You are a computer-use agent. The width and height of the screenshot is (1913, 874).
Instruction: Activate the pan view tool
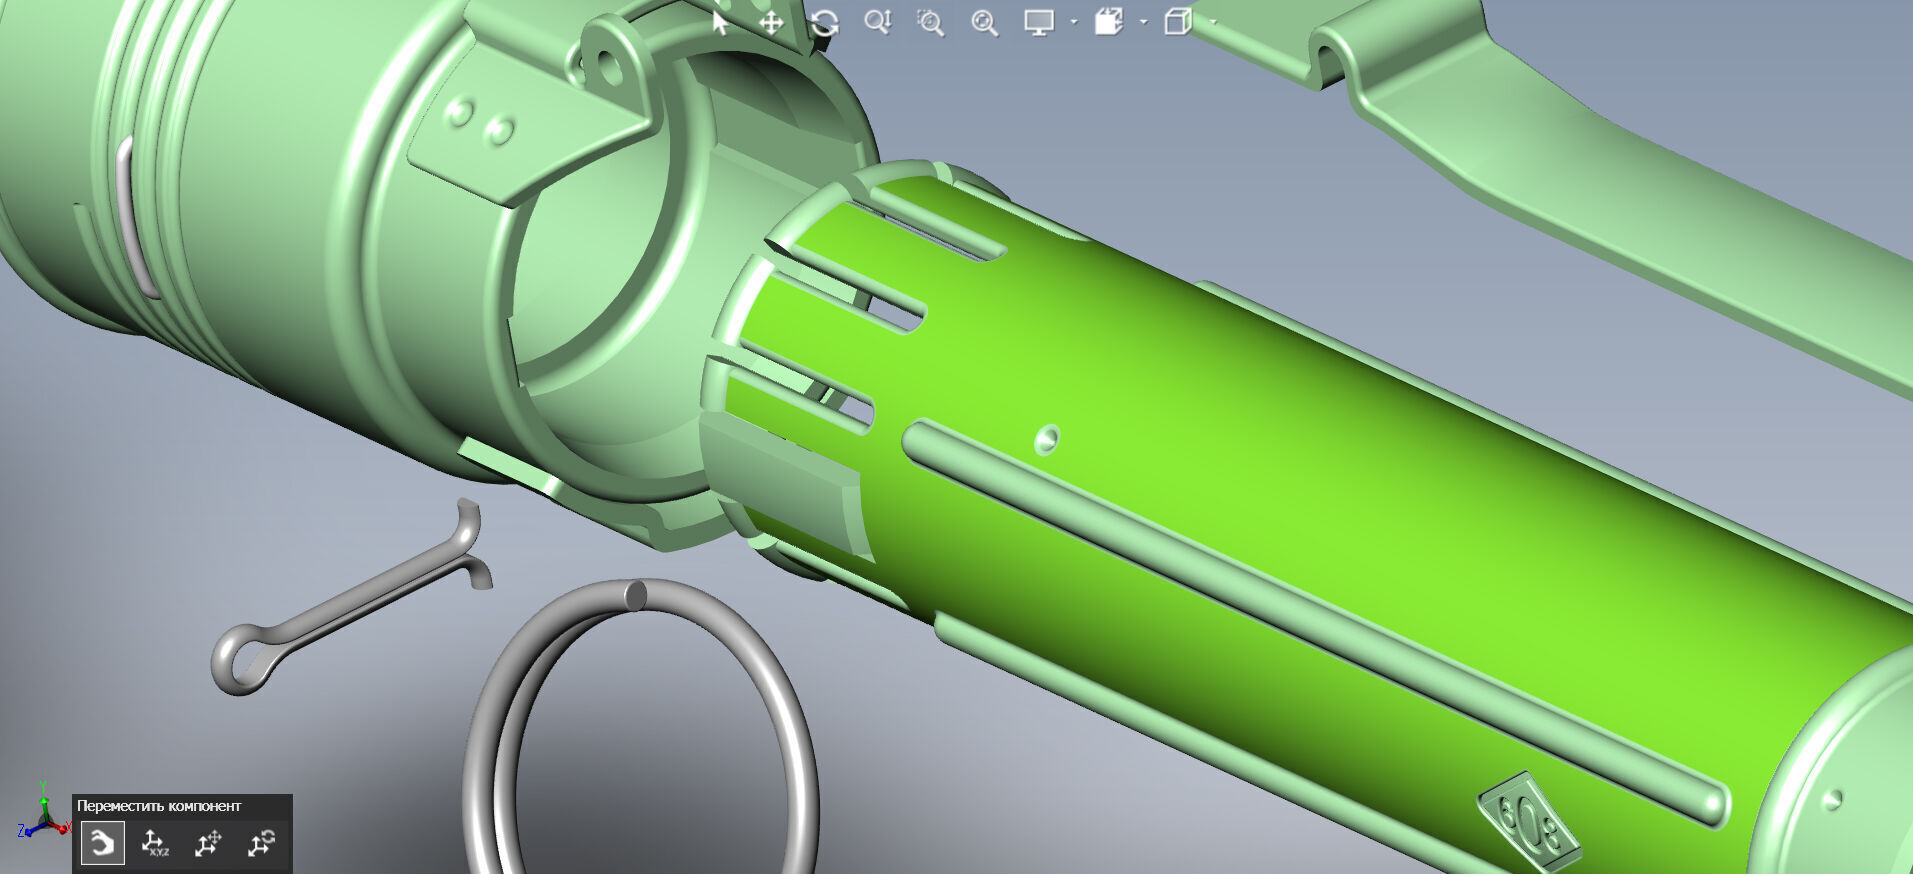(771, 23)
